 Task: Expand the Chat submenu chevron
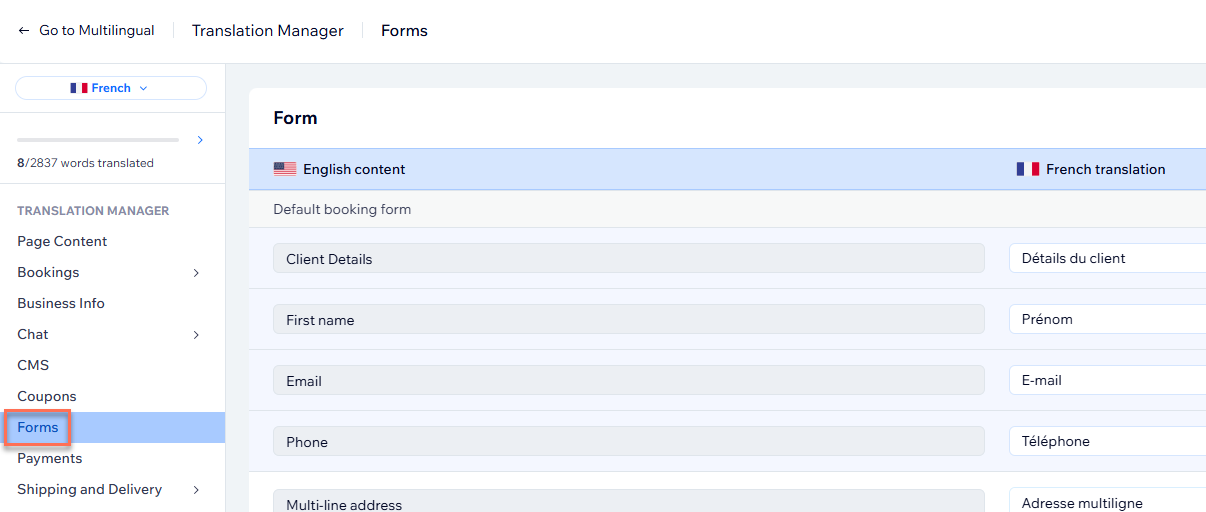tap(196, 335)
